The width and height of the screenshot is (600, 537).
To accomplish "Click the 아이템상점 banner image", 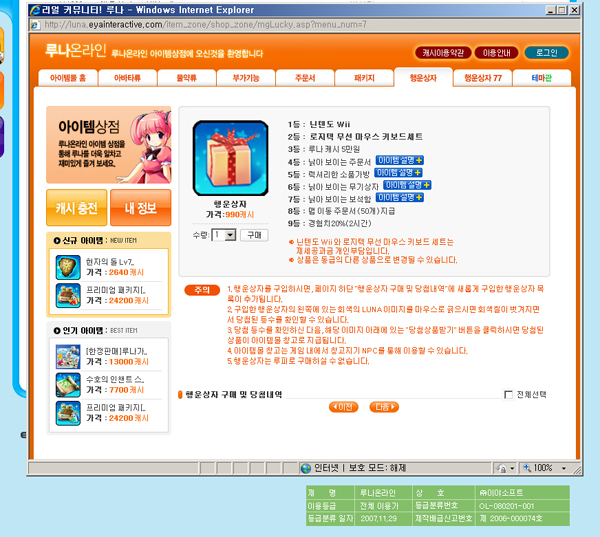I will point(109,145).
